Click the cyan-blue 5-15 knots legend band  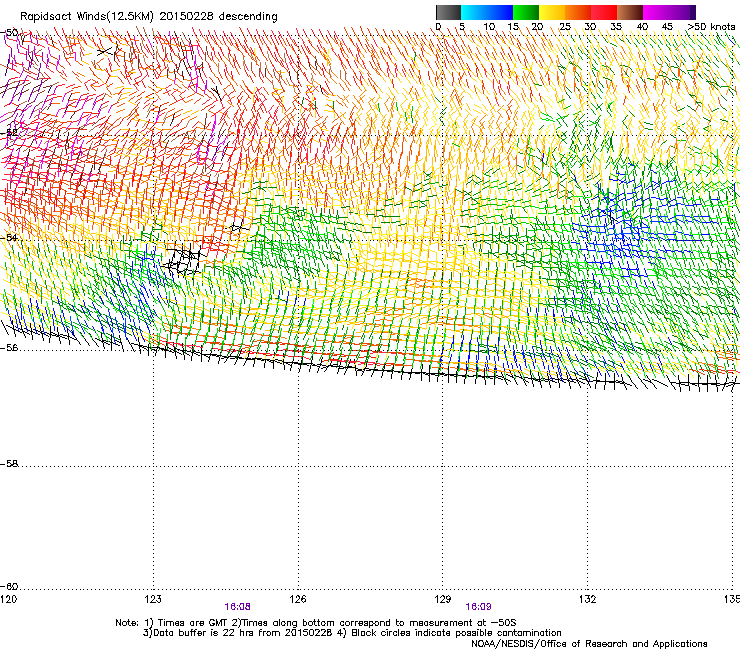[487, 12]
